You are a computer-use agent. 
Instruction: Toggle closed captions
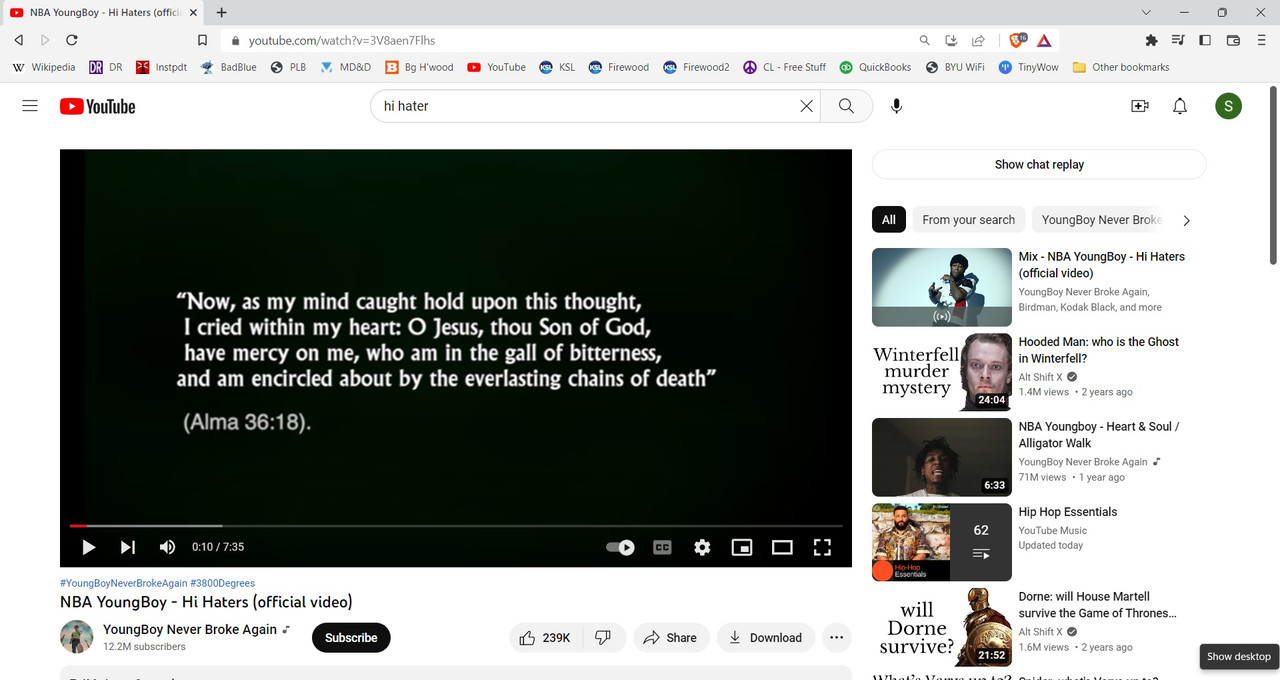[x=662, y=547]
